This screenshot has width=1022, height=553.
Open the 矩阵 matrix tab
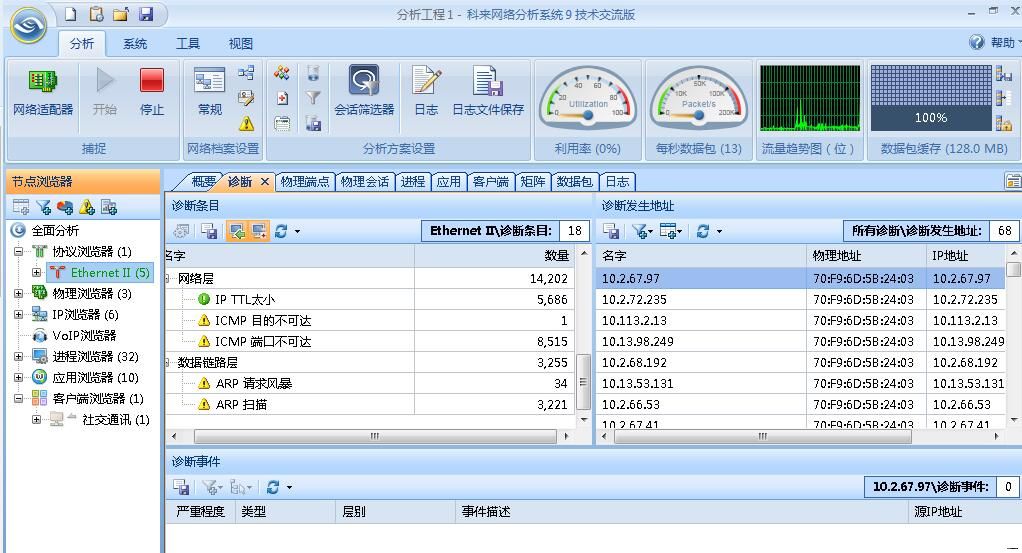(533, 182)
